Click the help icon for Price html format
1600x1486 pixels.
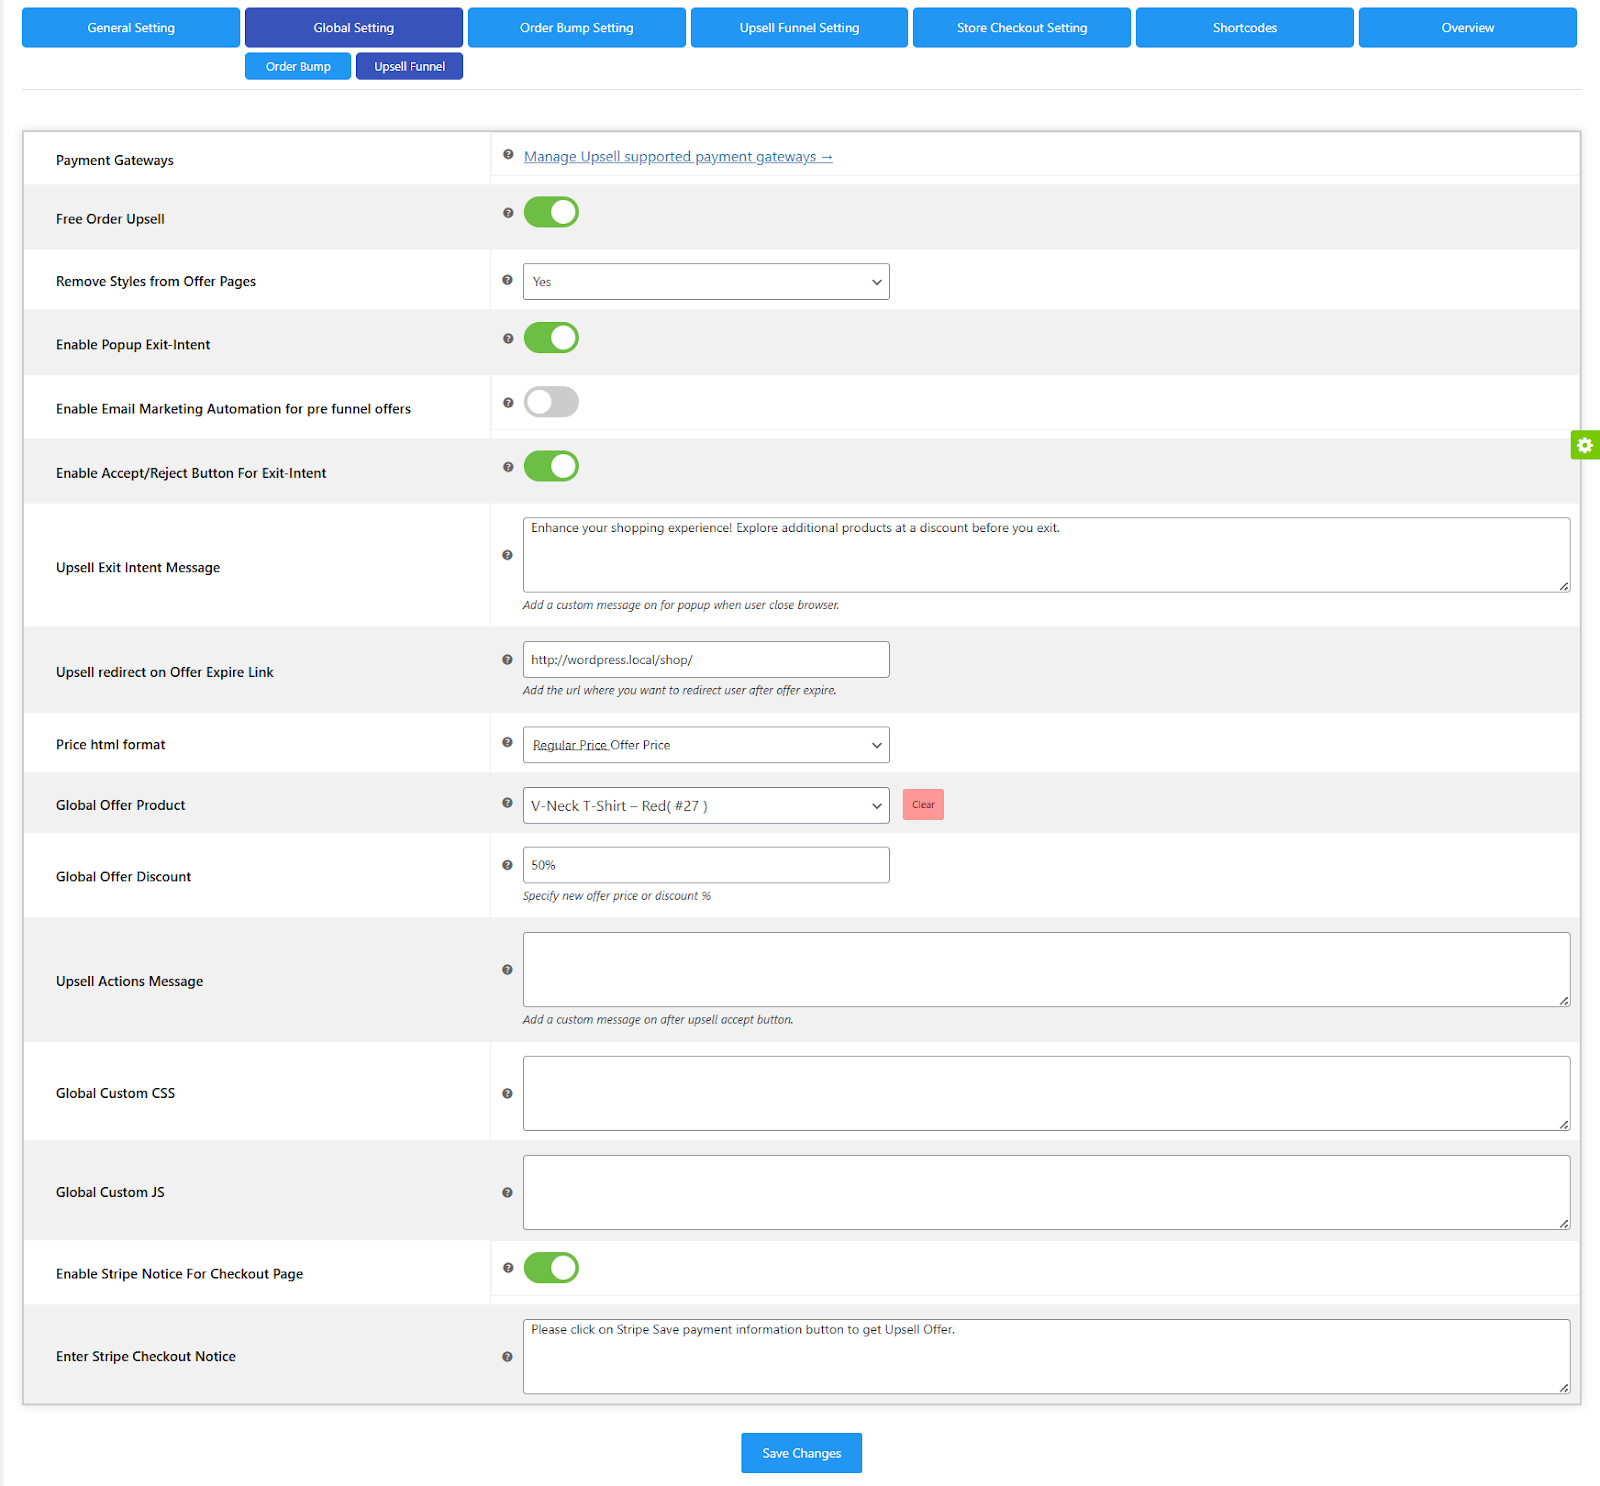[508, 743]
